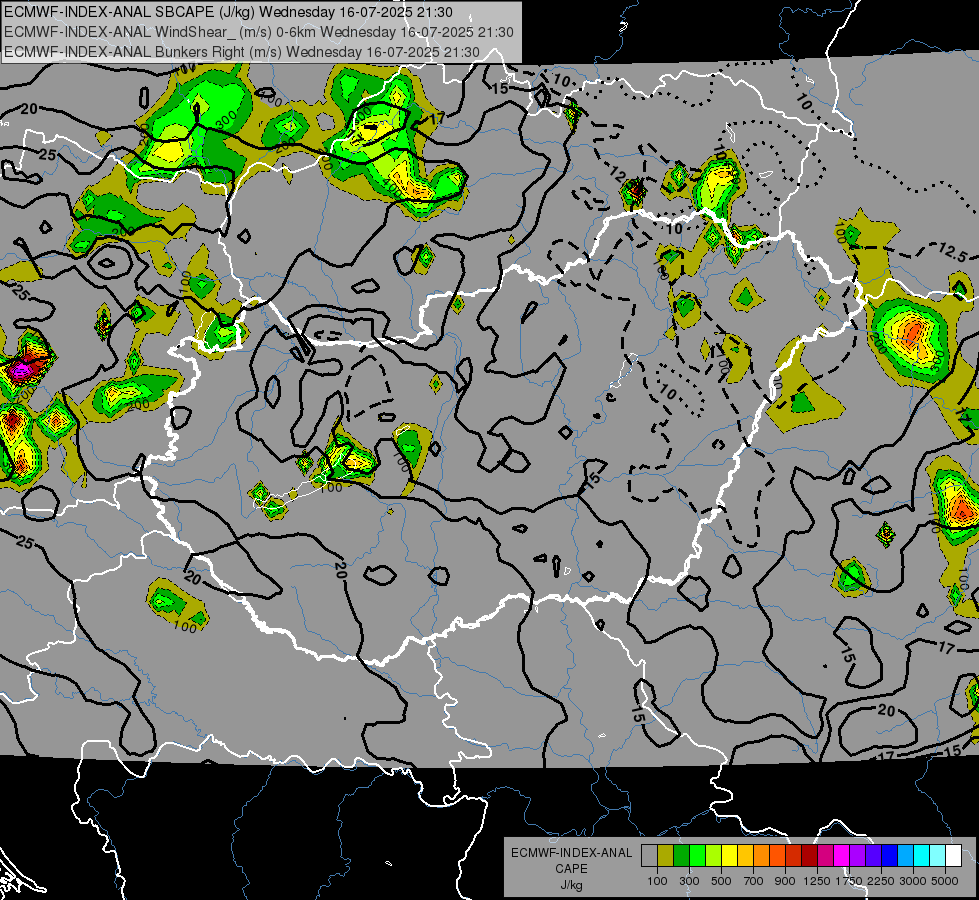Click the Bunkers Right header line
979x900 pixels.
pyautogui.click(x=242, y=52)
